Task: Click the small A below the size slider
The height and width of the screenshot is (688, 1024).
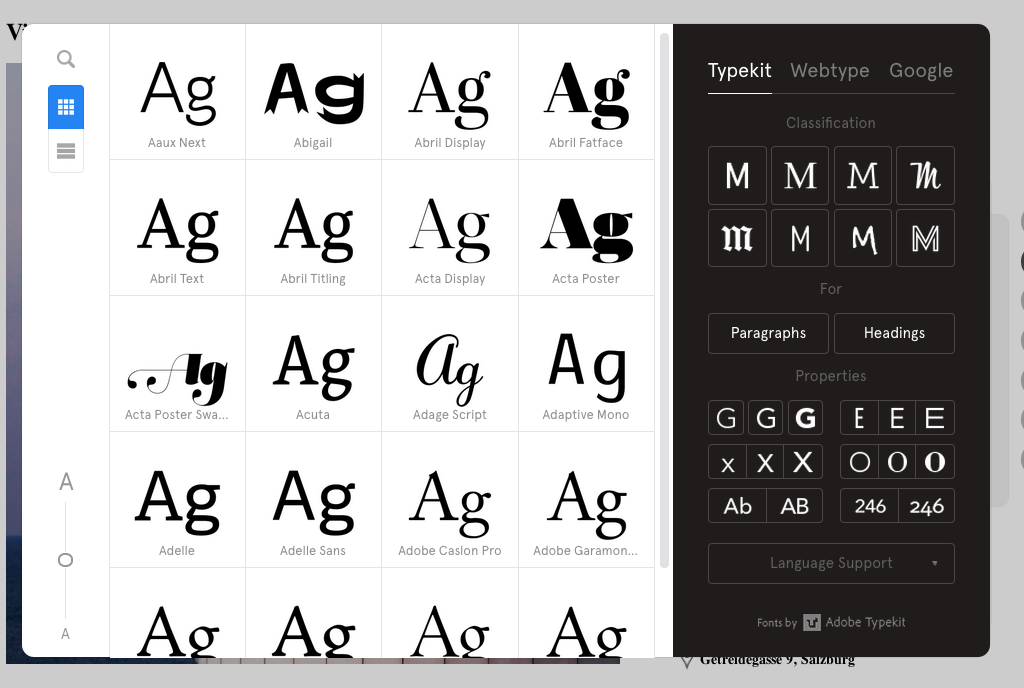Action: (x=65, y=634)
